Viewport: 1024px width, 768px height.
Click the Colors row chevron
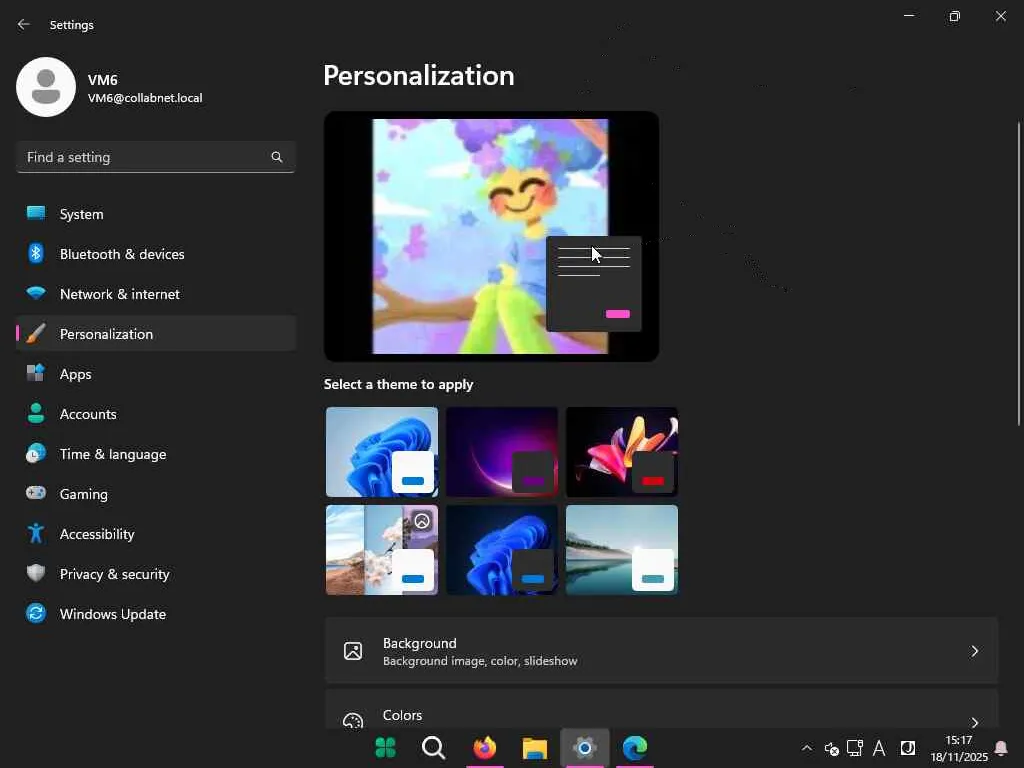pos(974,722)
